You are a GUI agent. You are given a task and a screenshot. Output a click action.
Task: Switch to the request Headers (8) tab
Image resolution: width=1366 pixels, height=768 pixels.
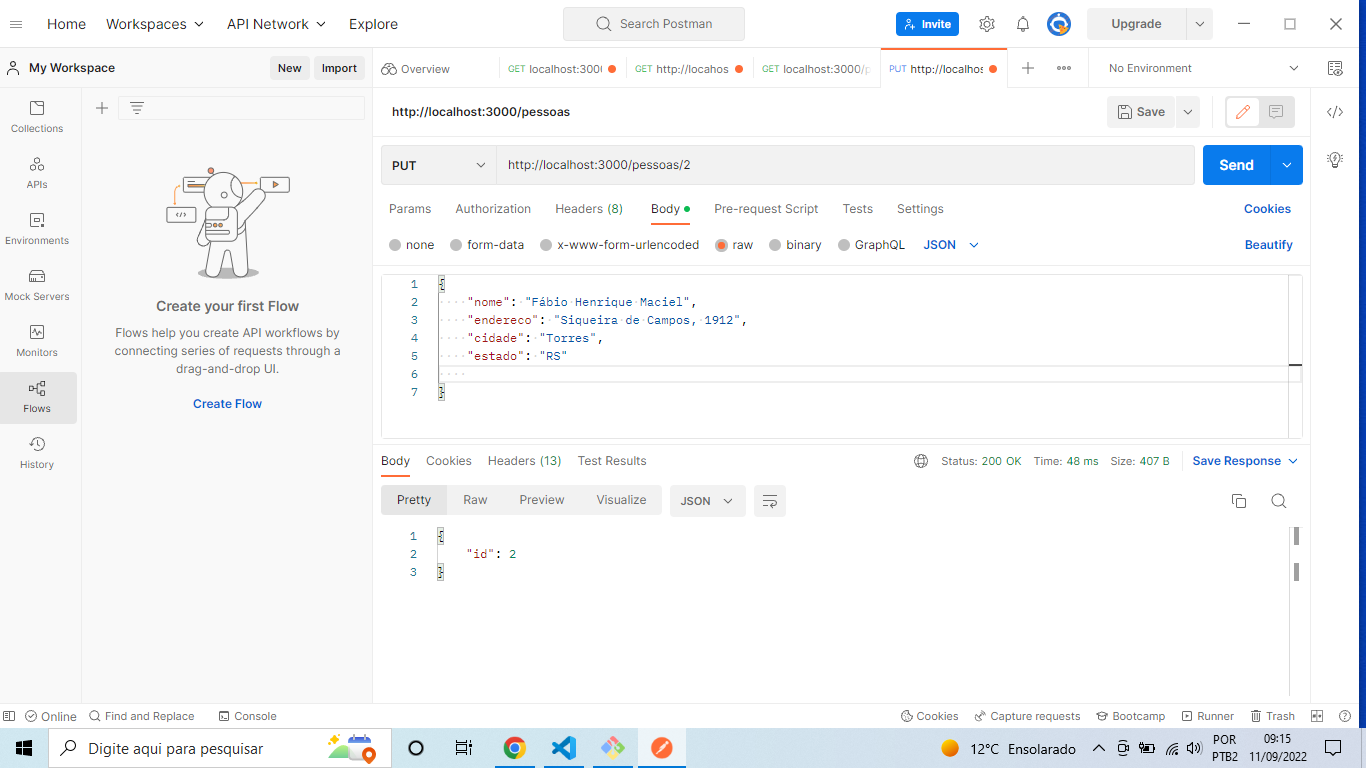point(589,209)
